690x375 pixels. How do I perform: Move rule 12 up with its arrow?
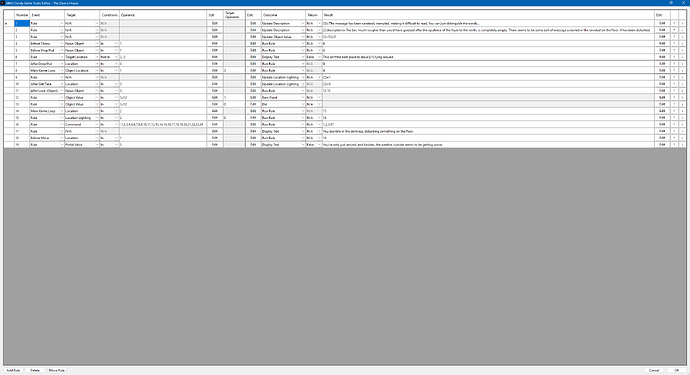click(674, 97)
